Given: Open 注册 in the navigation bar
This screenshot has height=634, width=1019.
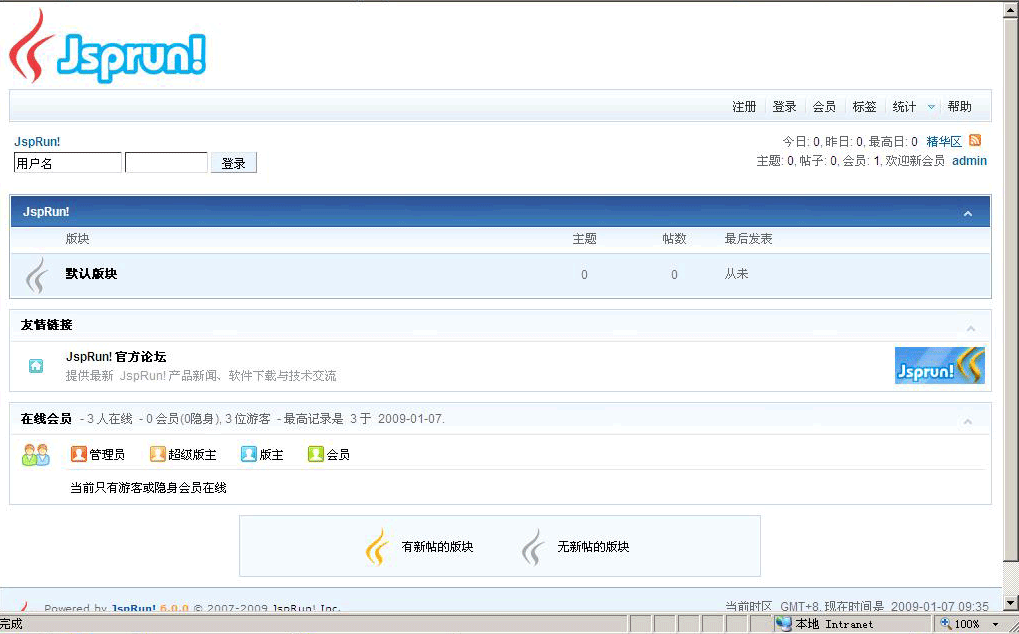Looking at the screenshot, I should [744, 107].
